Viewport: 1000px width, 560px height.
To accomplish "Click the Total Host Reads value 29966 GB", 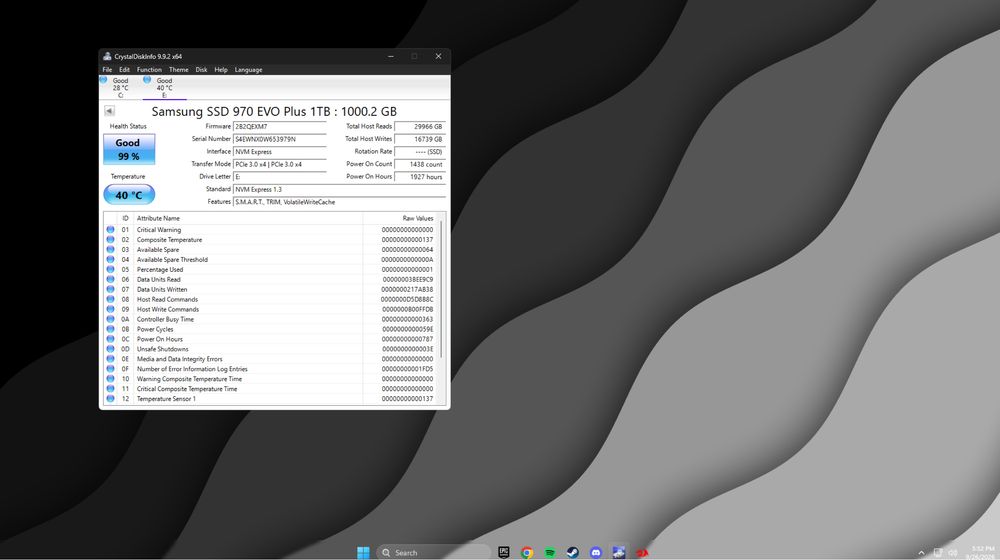I will click(420, 126).
